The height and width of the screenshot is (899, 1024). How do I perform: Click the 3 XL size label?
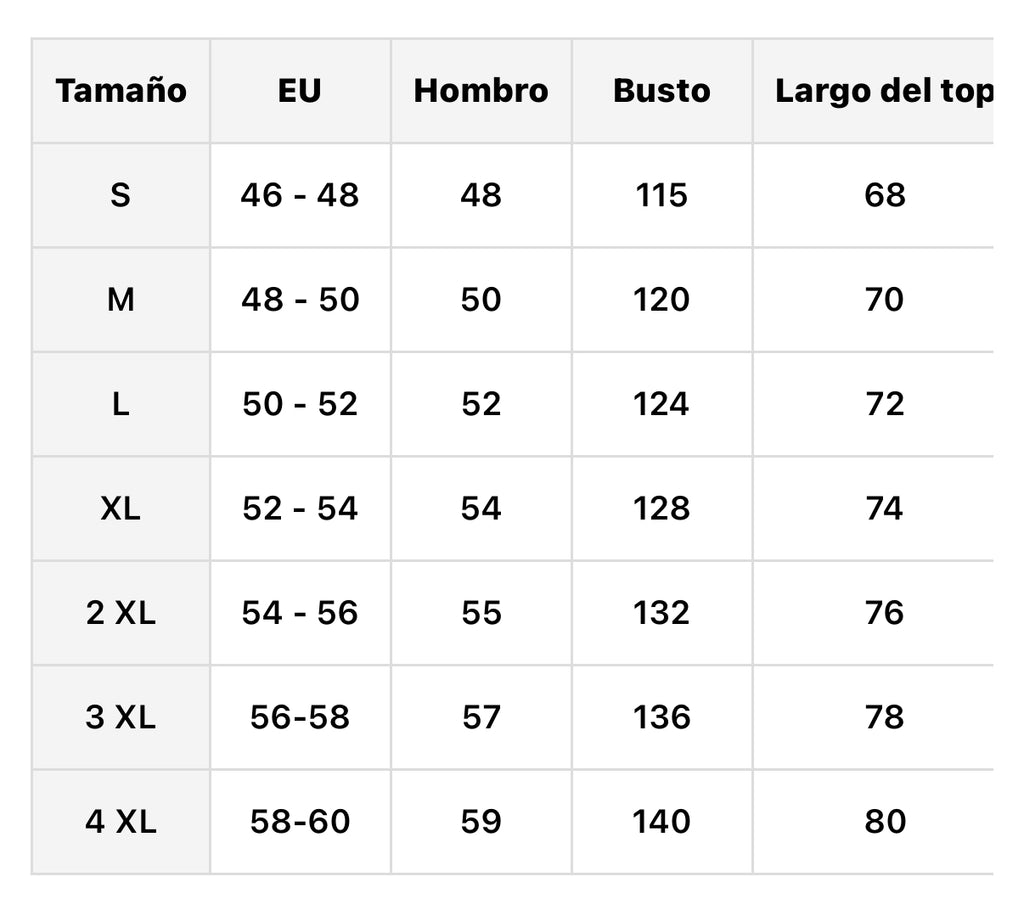pos(121,718)
